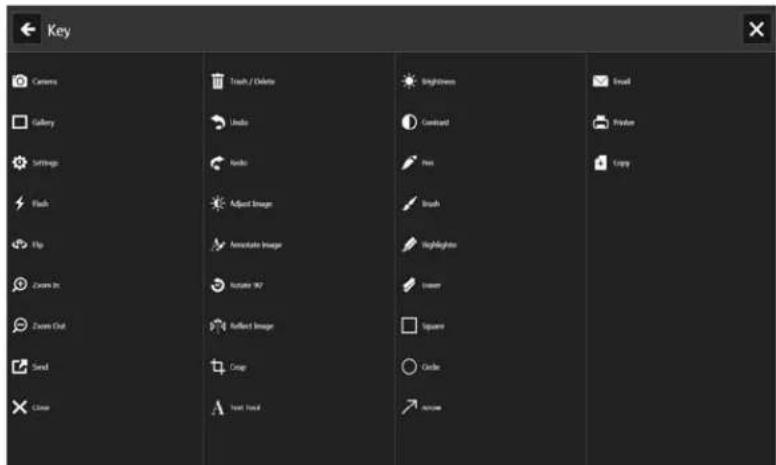Click the Trash / Delete icon
776x465 pixels.
(x=216, y=81)
